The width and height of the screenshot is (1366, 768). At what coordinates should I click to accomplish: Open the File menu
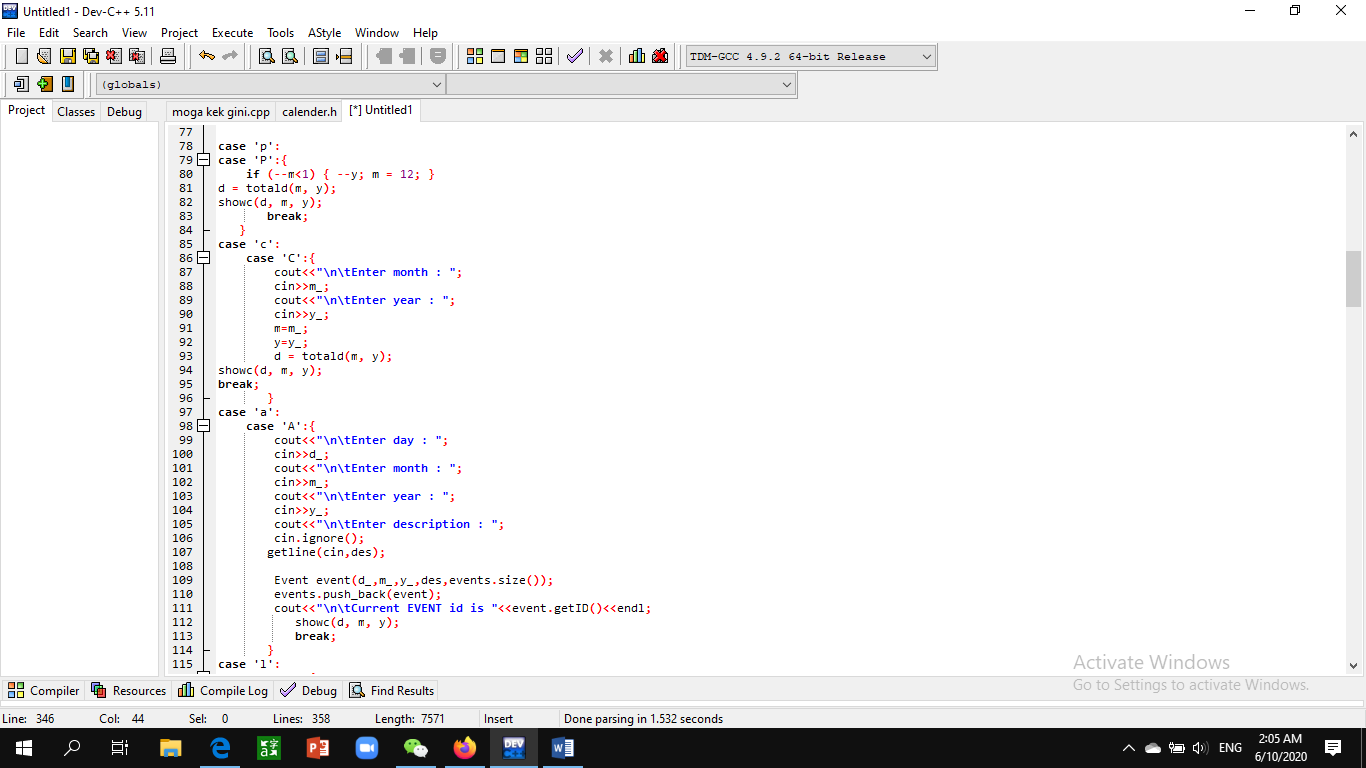pos(16,33)
